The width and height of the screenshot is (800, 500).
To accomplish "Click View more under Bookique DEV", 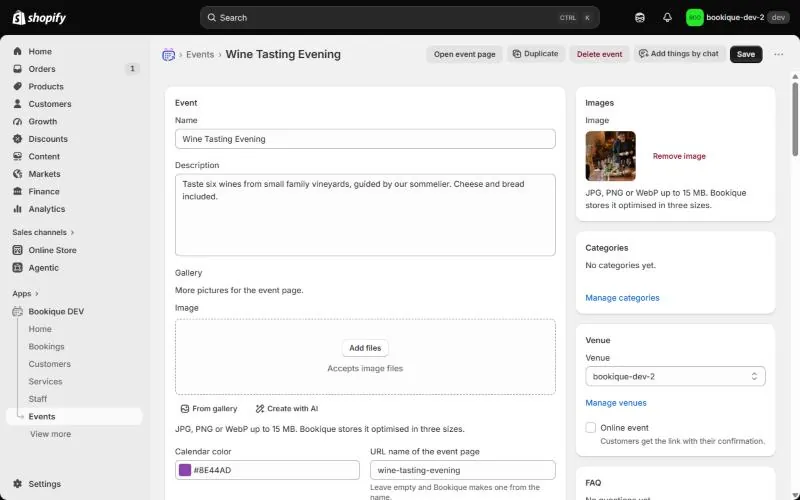I will (51, 434).
